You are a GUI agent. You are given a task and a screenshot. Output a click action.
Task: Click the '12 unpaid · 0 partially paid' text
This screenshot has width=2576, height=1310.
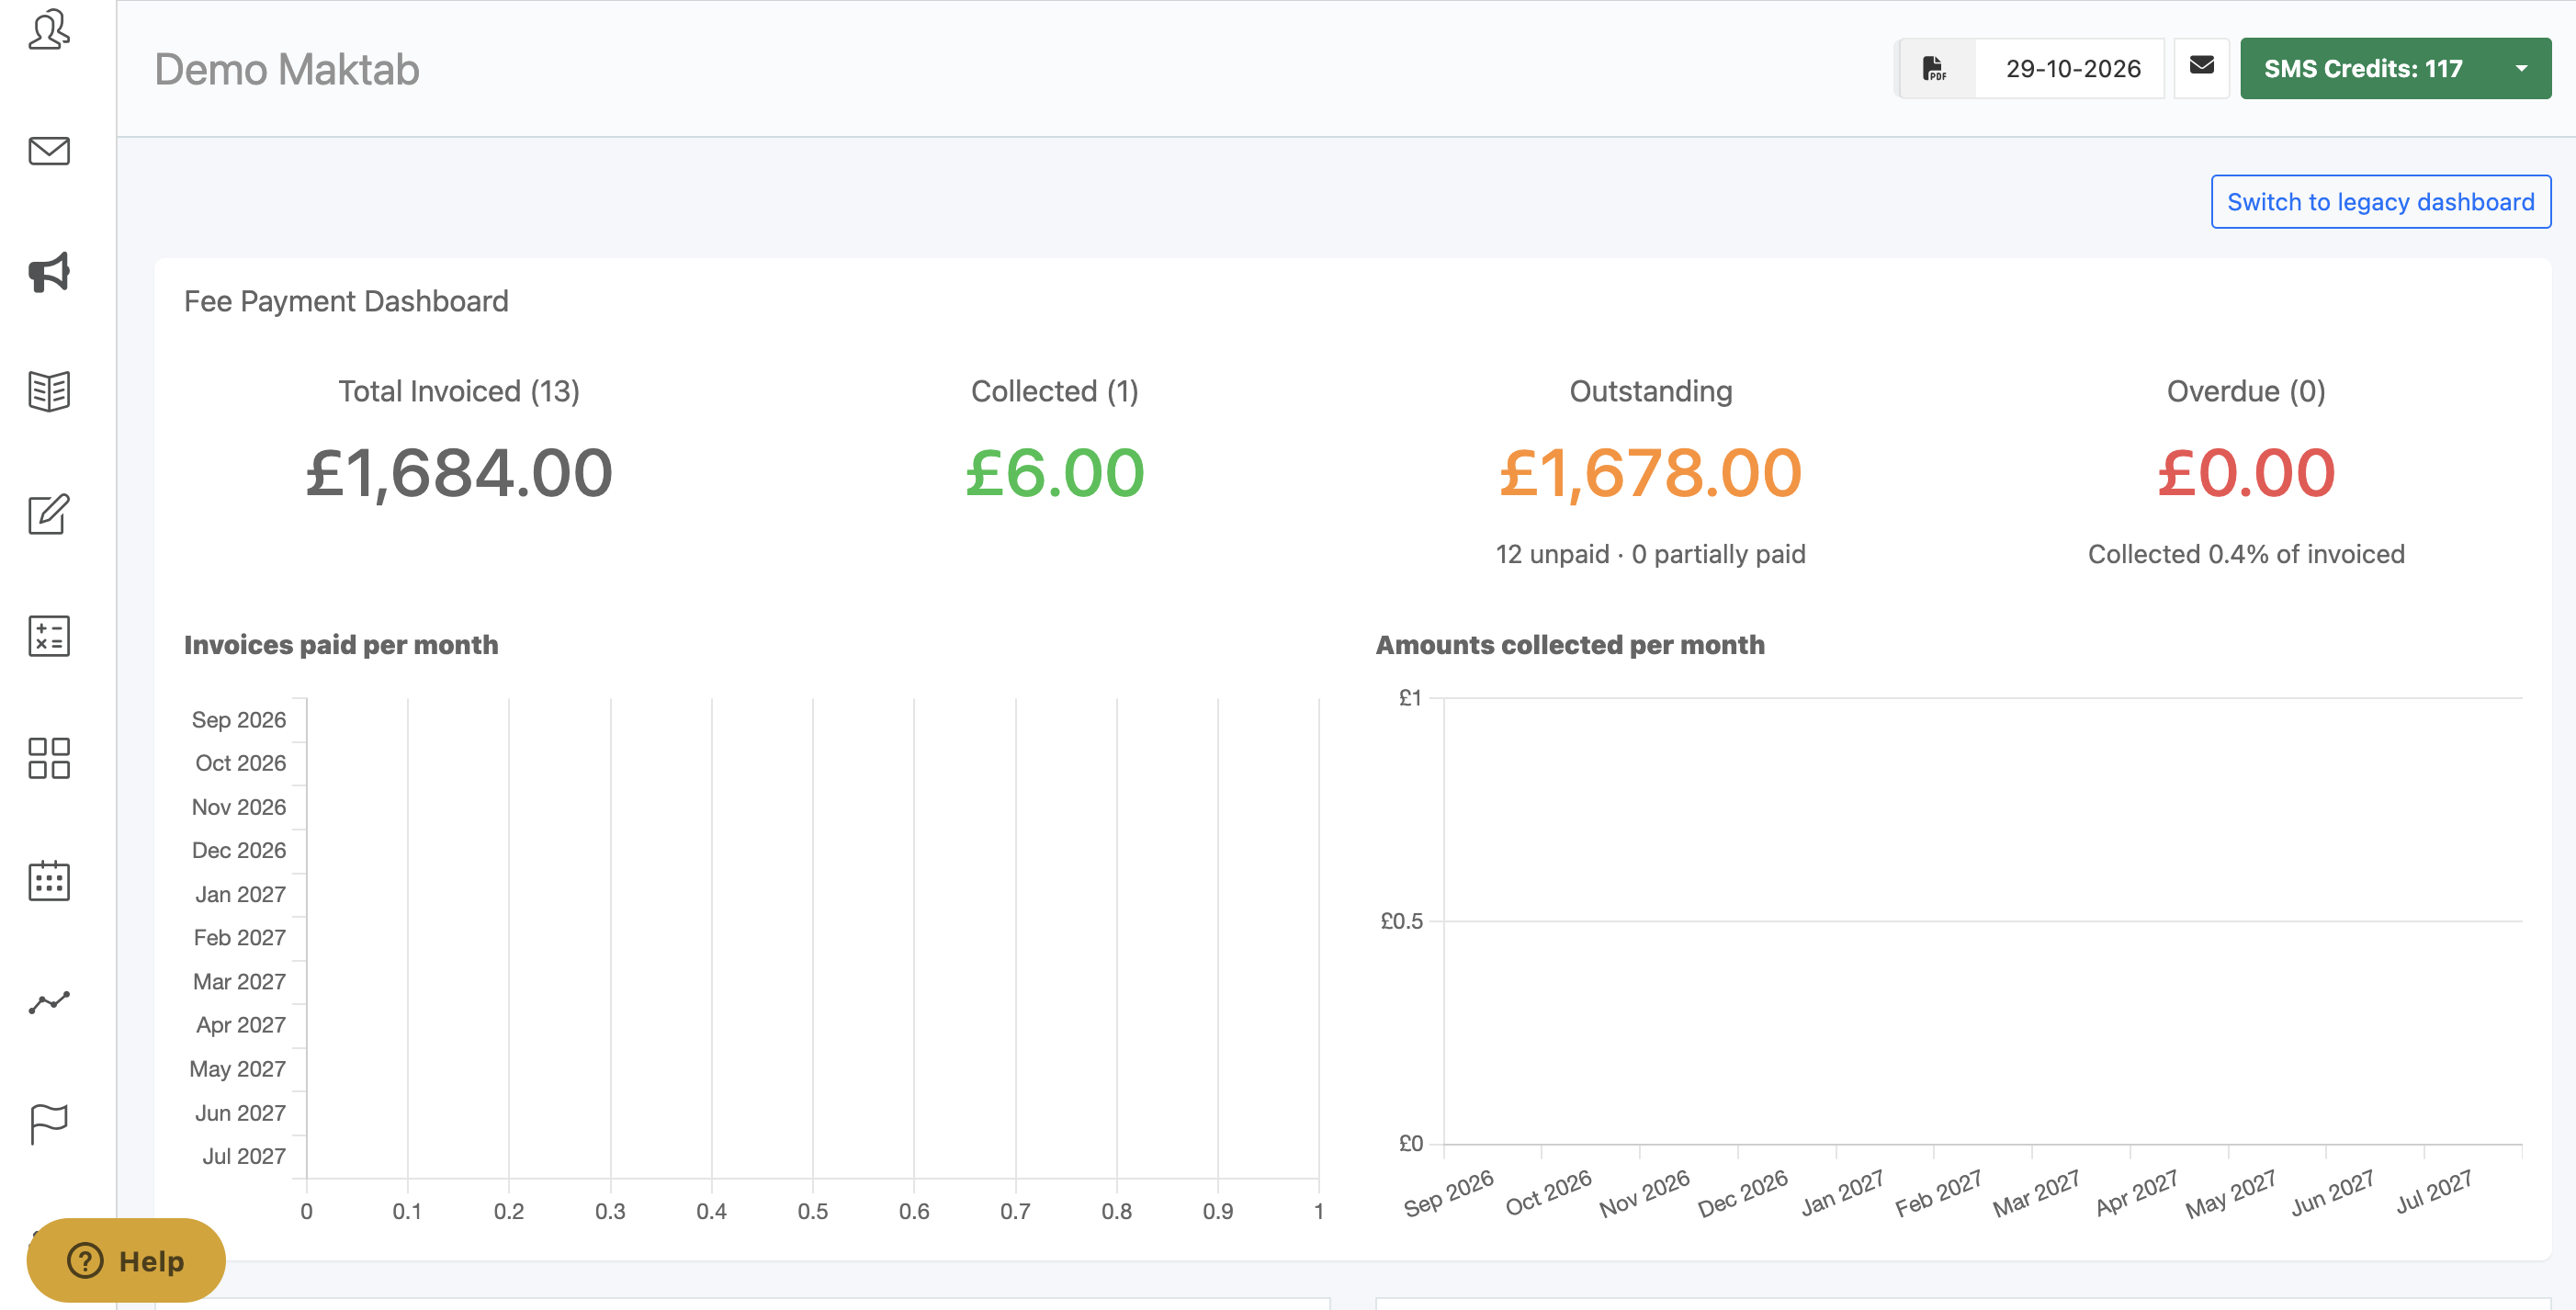pyautogui.click(x=1651, y=554)
